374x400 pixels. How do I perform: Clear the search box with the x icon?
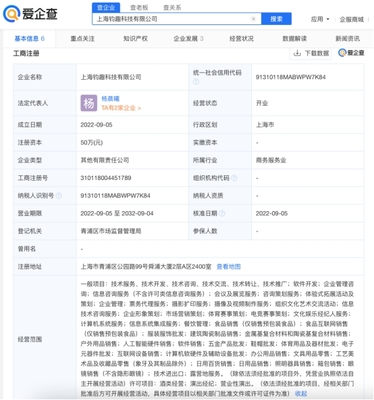(x=253, y=19)
